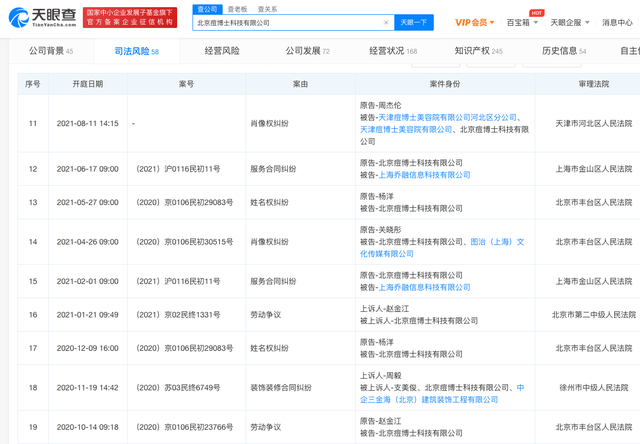Viewport: 640px width, 444px height.
Task: Select case number (2020) 京0106民初30515号
Action: coord(184,242)
